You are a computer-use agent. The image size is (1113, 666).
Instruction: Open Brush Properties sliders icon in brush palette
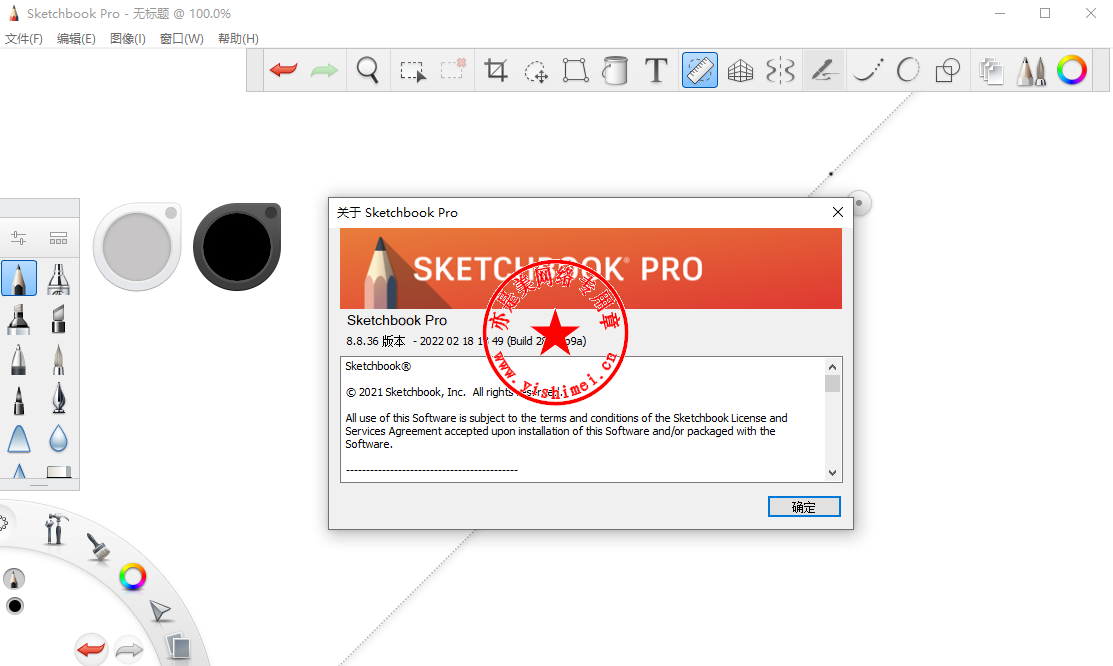click(19, 238)
